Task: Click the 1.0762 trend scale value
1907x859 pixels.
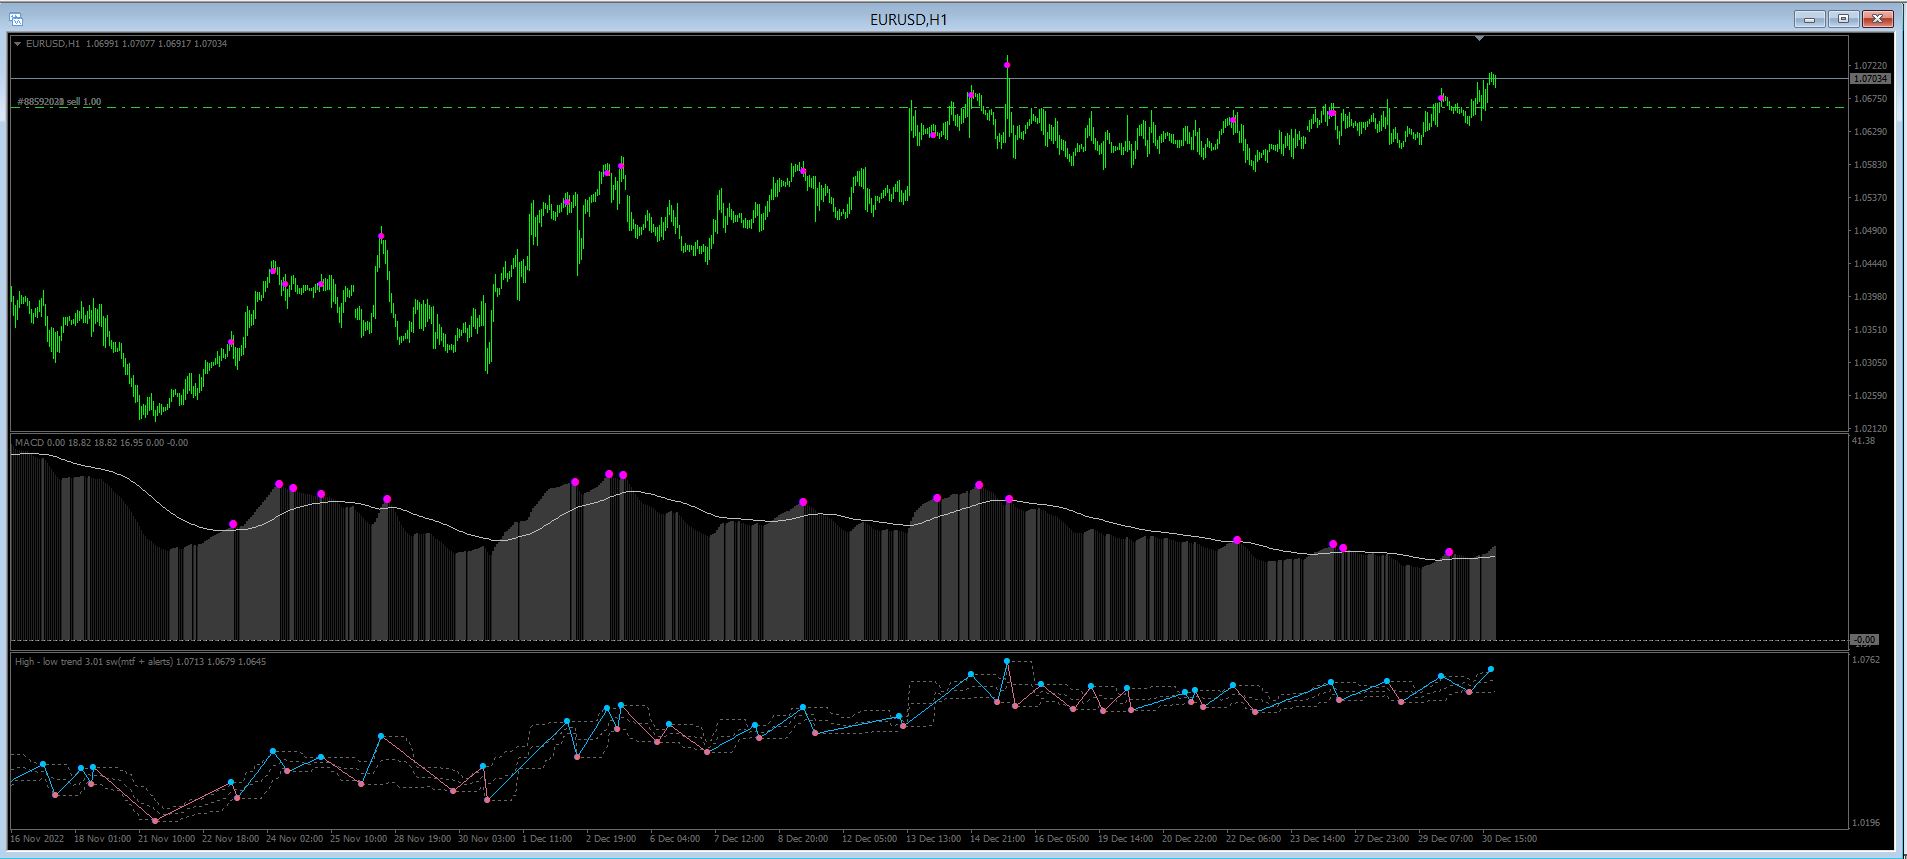Action: 1866,660
